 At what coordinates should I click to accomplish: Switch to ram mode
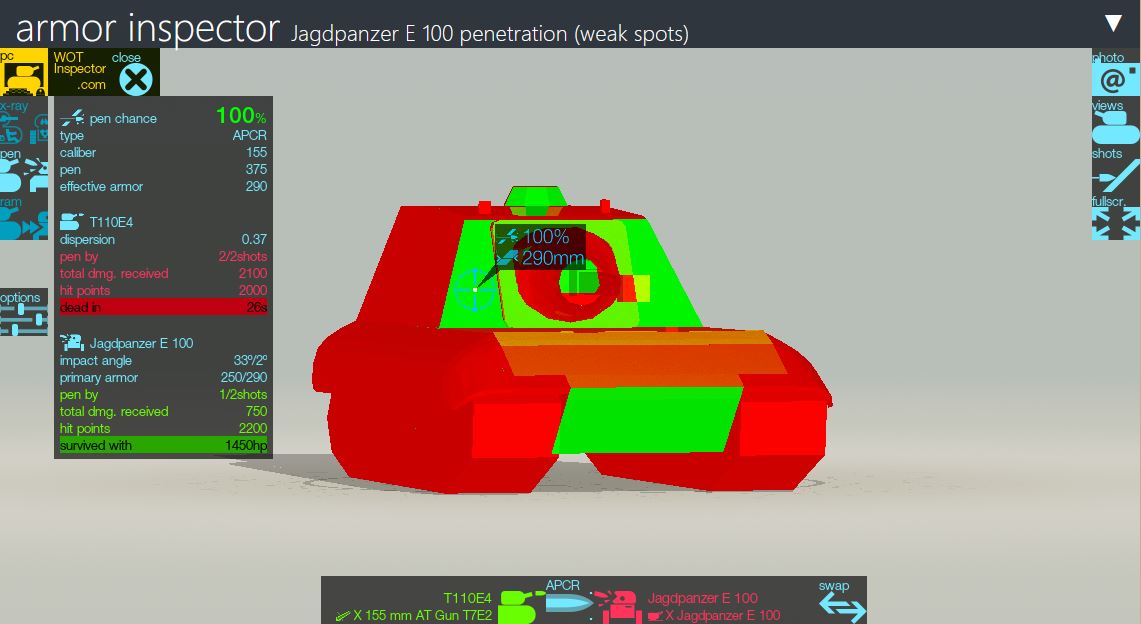(24, 219)
